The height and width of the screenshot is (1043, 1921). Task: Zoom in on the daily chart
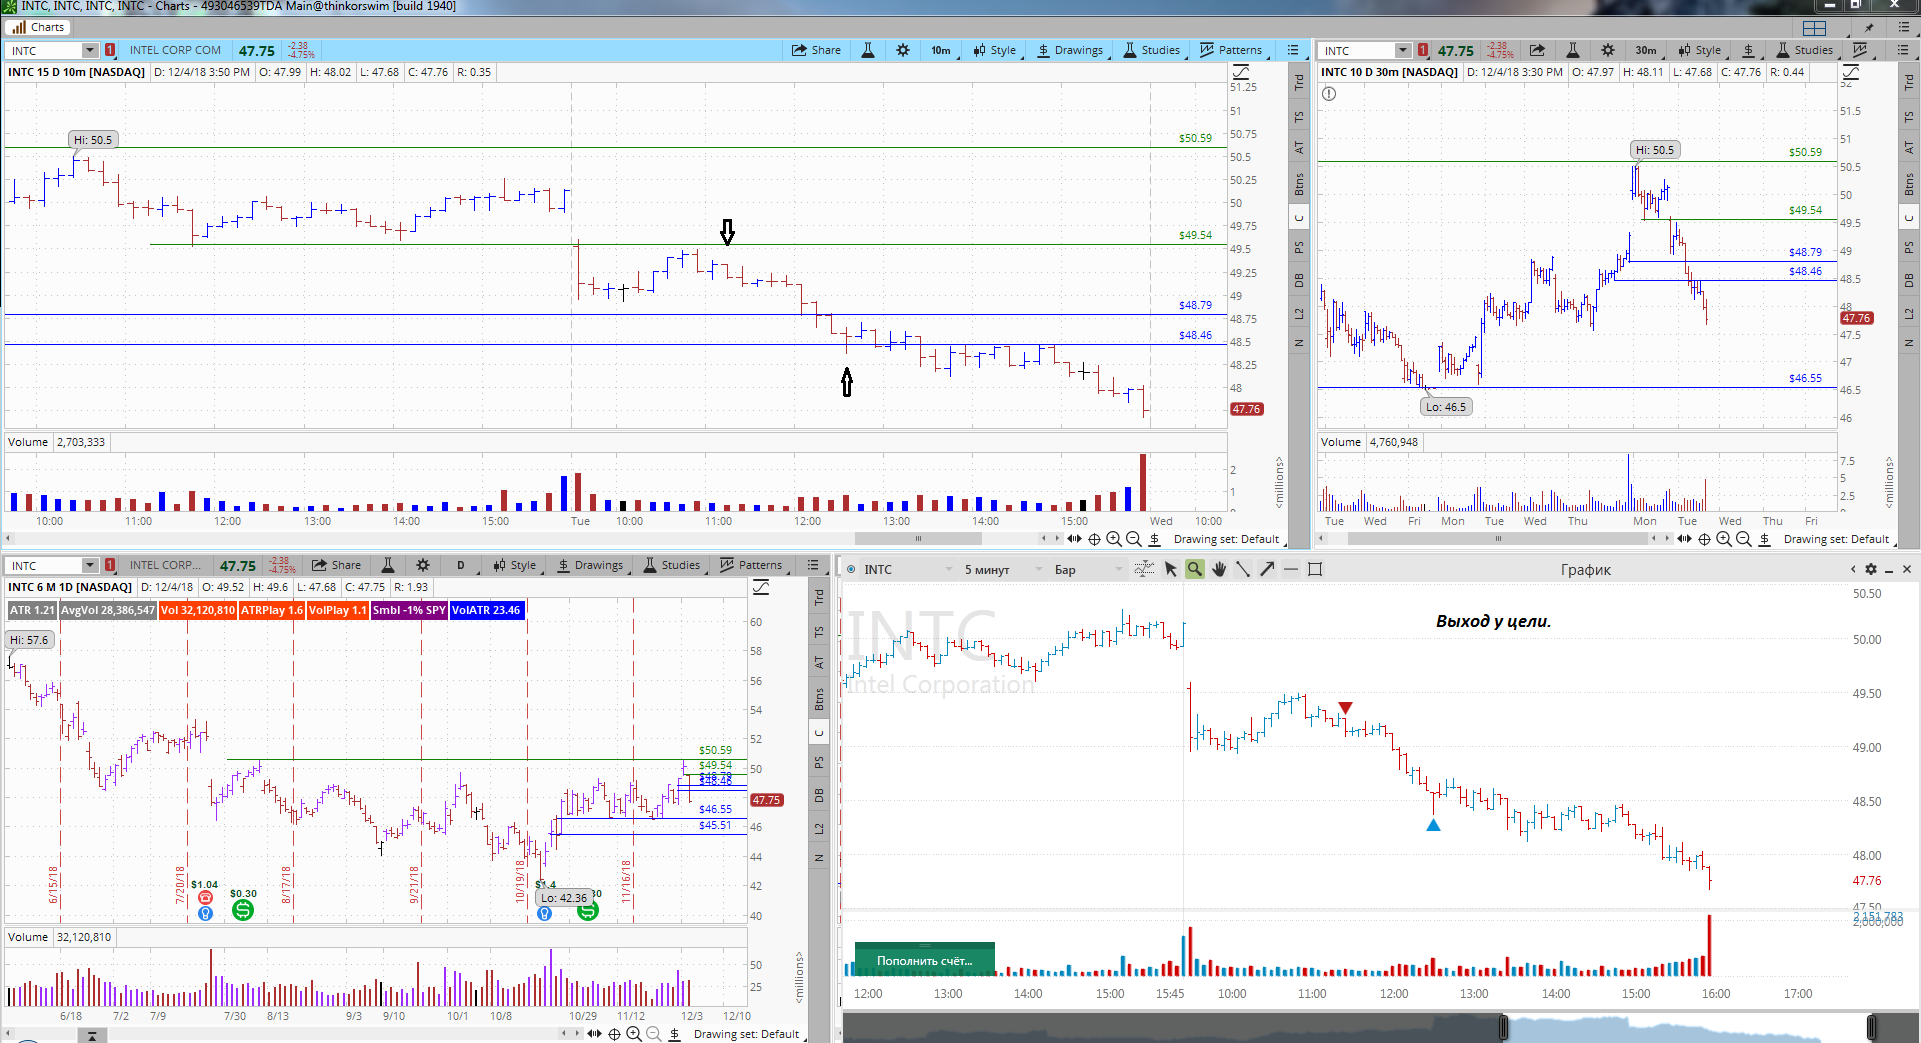coord(634,1034)
